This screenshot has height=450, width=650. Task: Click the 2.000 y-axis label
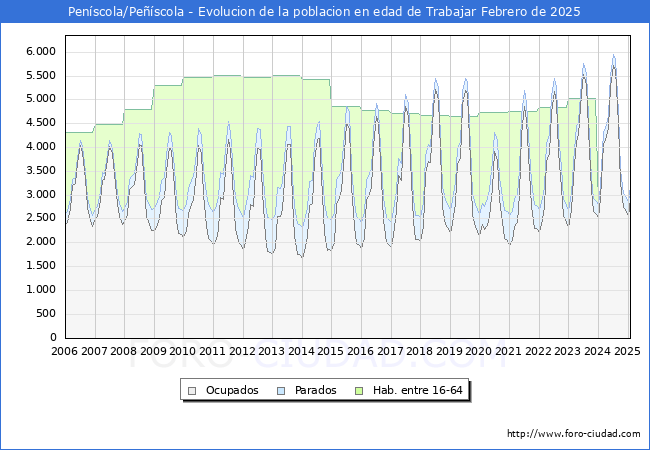(41, 242)
